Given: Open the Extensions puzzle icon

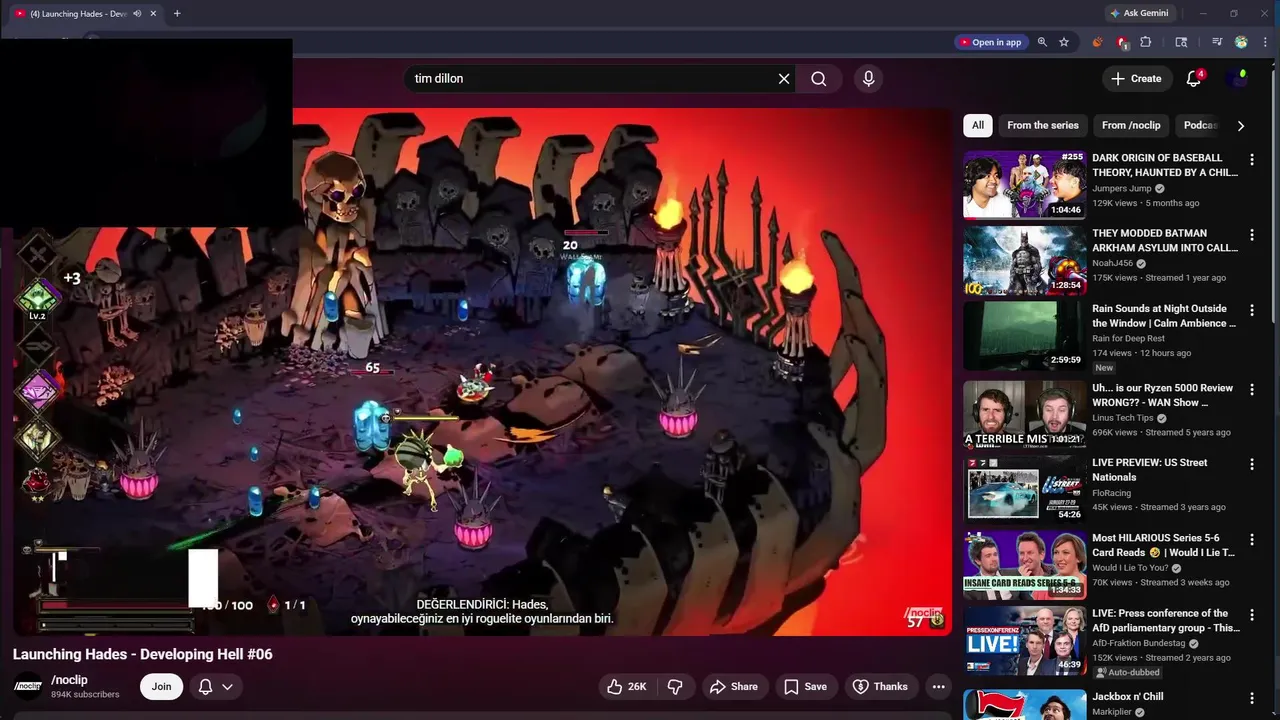Looking at the screenshot, I should click(x=1146, y=42).
